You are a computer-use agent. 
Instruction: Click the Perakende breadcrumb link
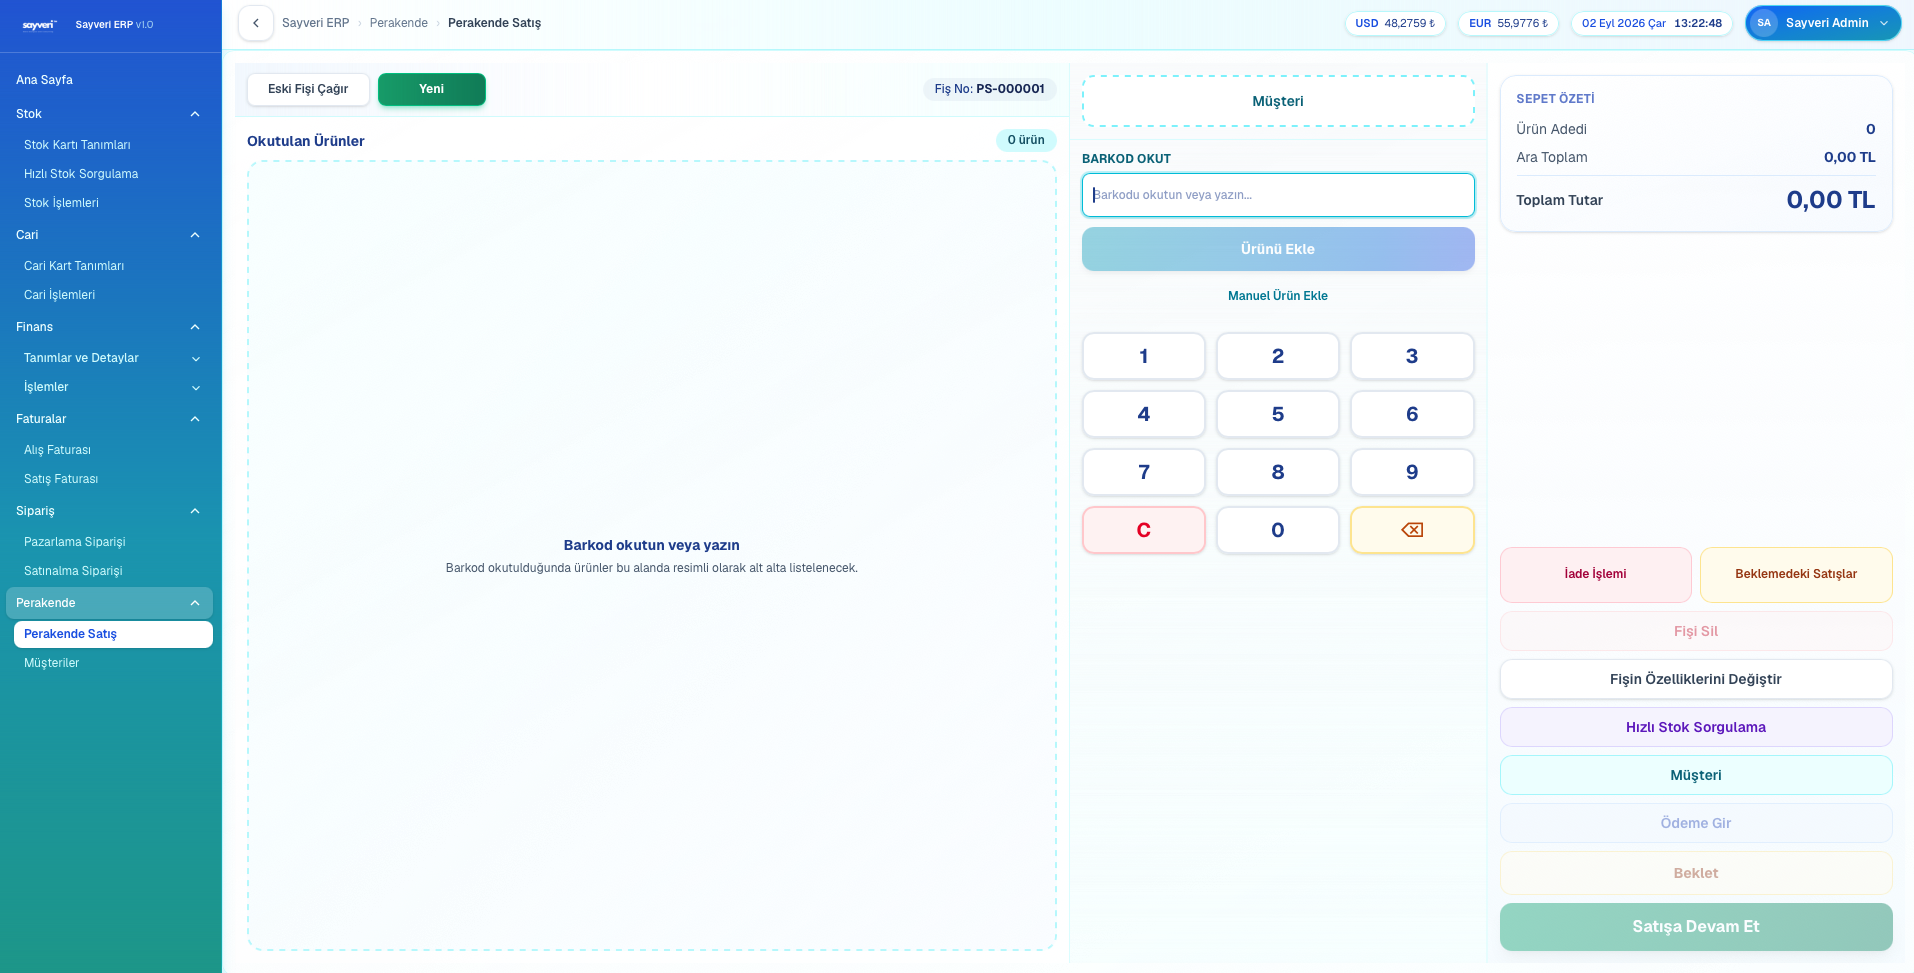click(x=399, y=23)
